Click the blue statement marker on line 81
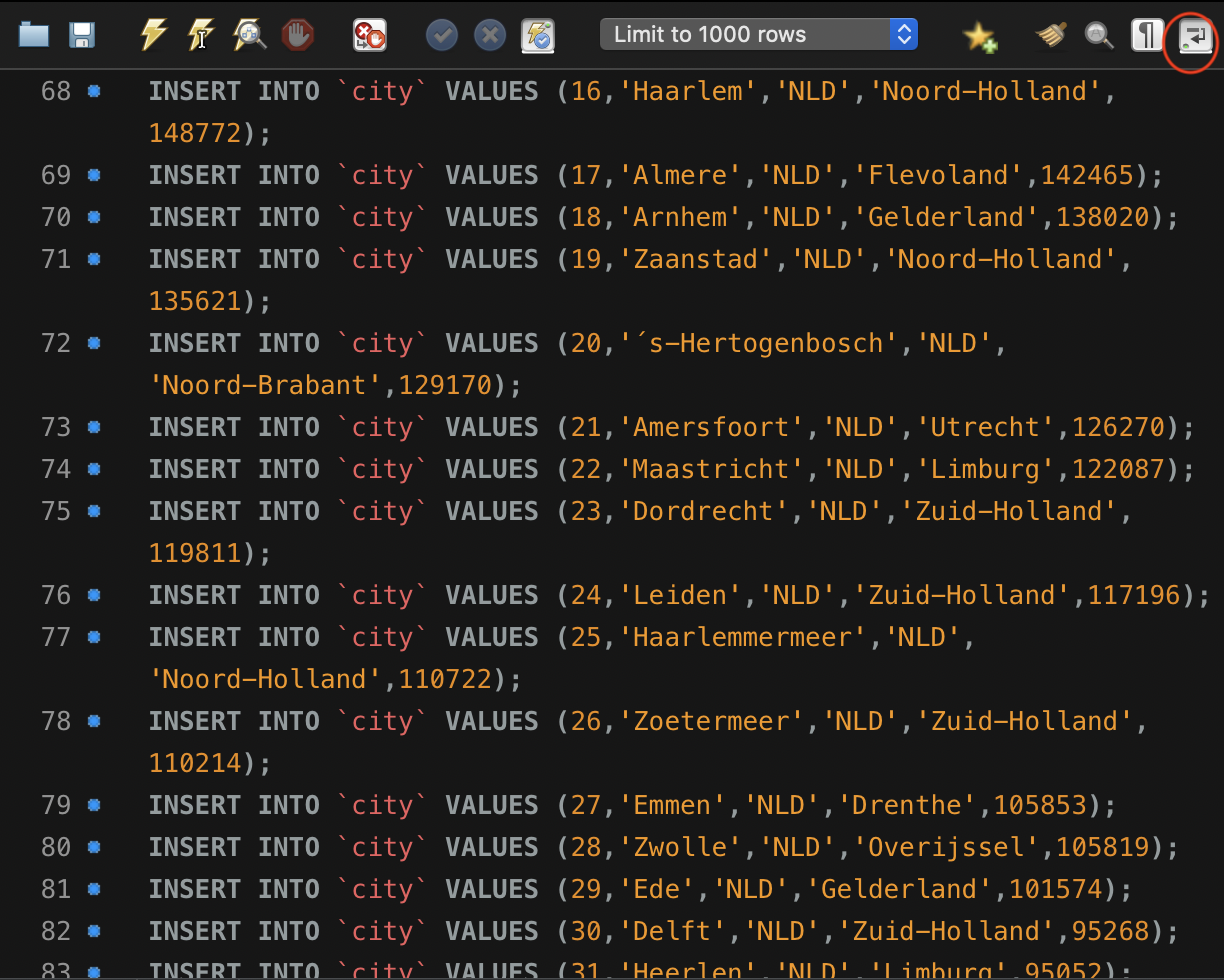 (x=94, y=889)
